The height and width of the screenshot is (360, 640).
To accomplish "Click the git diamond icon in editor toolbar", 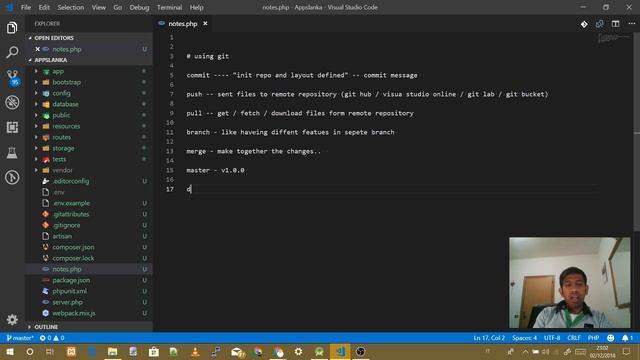I will point(584,24).
